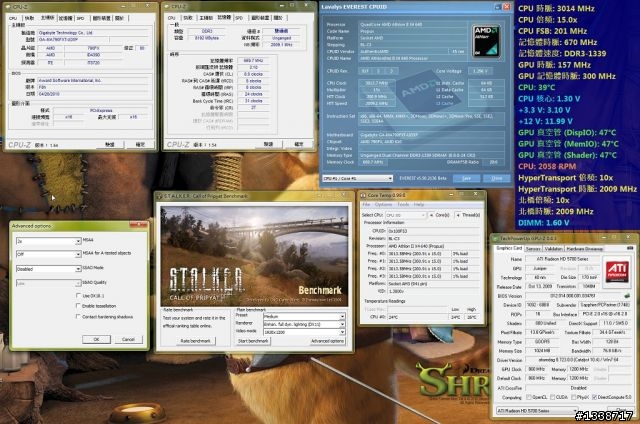Open the Preset dropdown showing Medium

click(x=304, y=316)
